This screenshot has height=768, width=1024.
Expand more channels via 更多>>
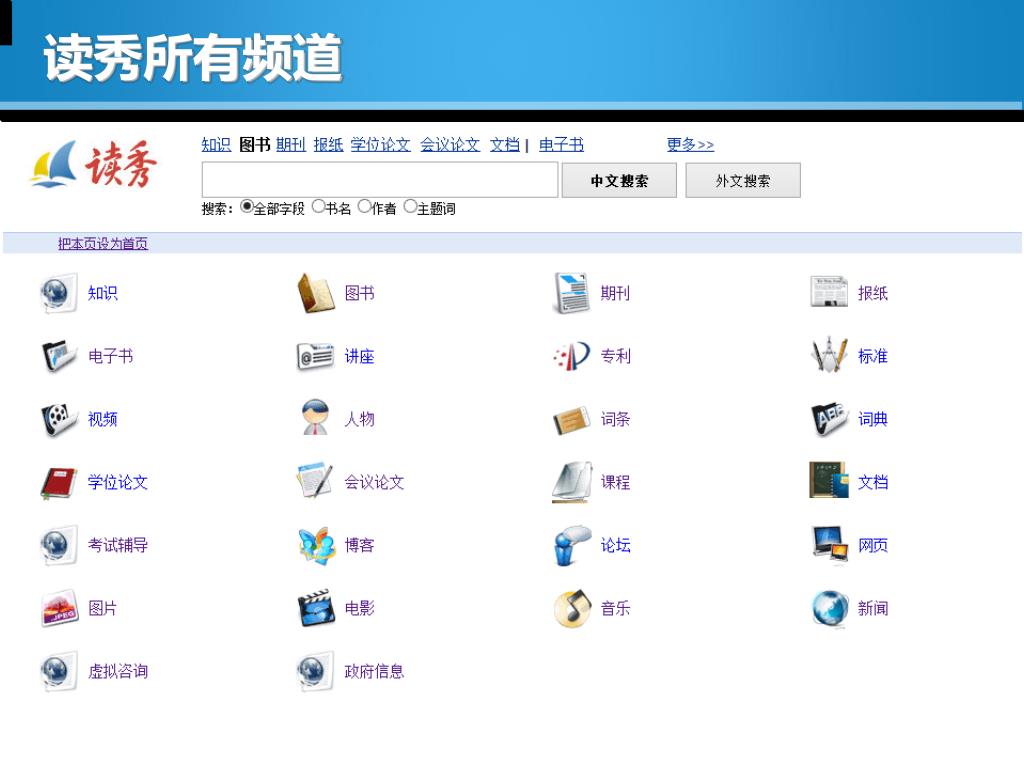[x=690, y=144]
